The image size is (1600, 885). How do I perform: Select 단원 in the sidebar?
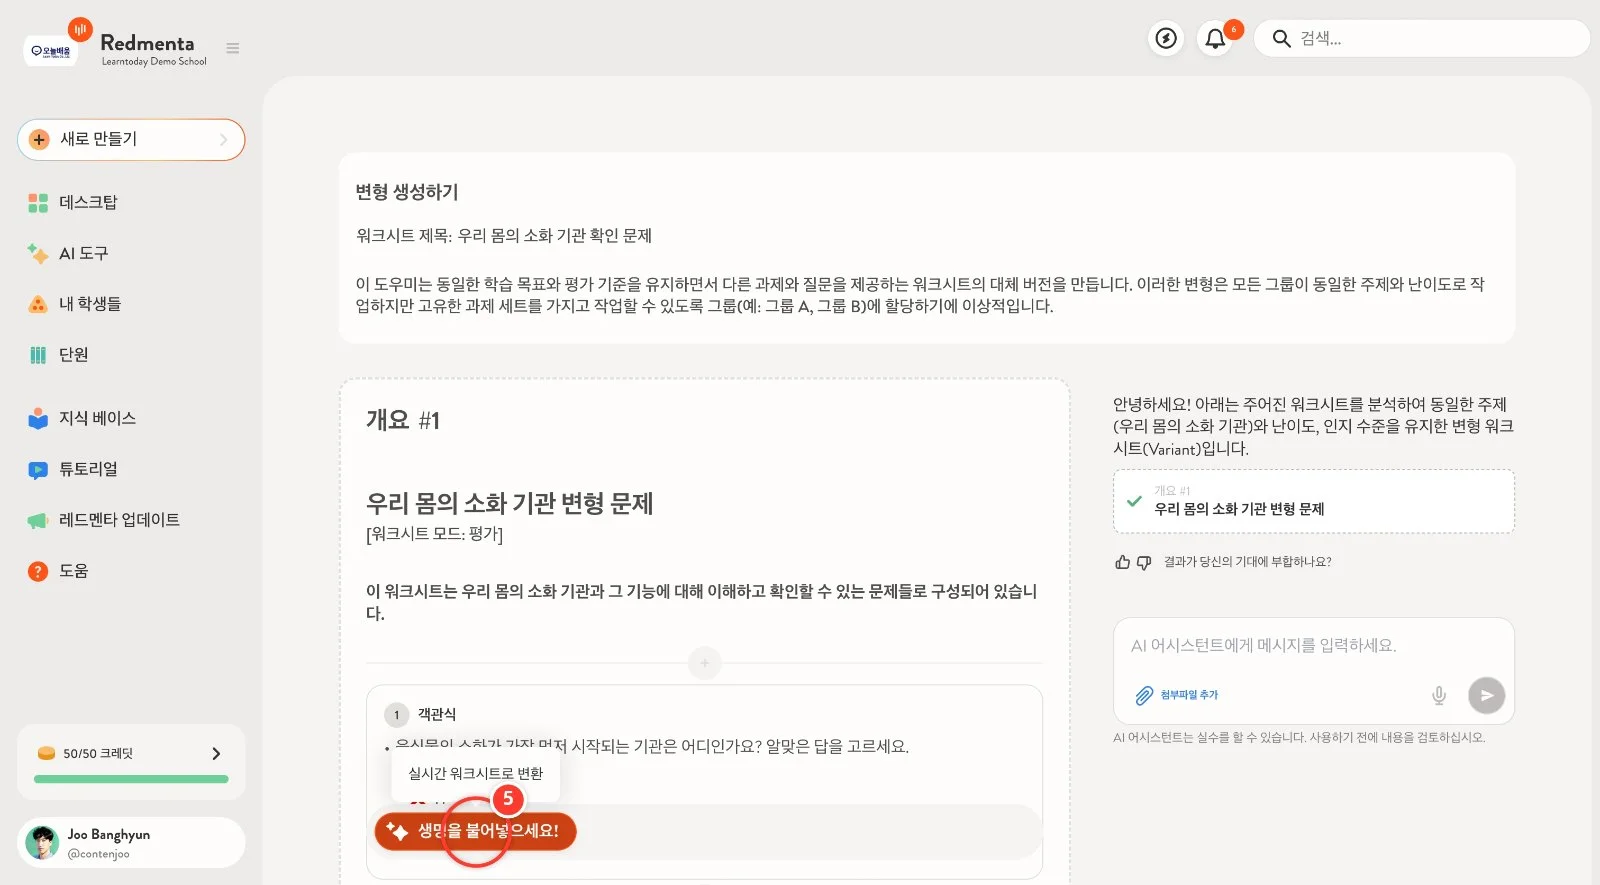click(73, 355)
